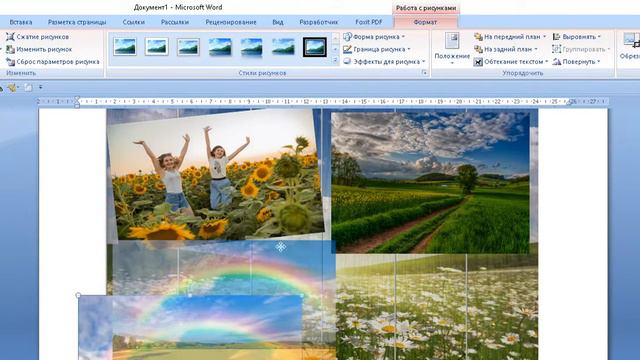The image size is (640, 360).
Task: Open the Вставка ribbon tab
Action: (x=20, y=22)
